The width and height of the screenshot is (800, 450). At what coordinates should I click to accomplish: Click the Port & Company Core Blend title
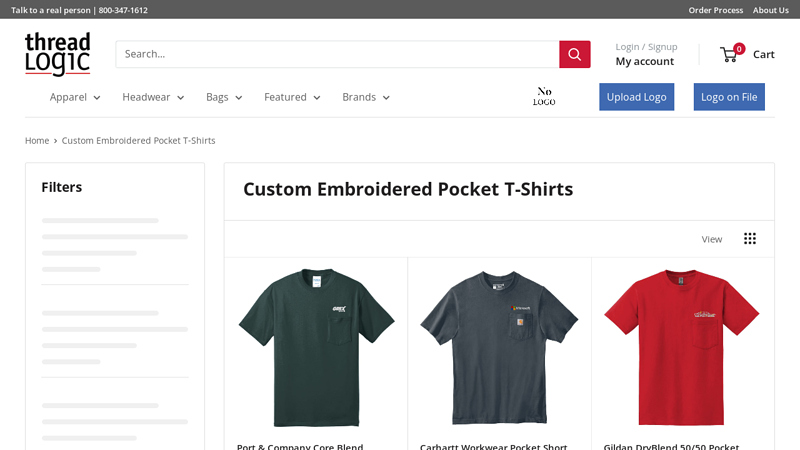pos(300,446)
